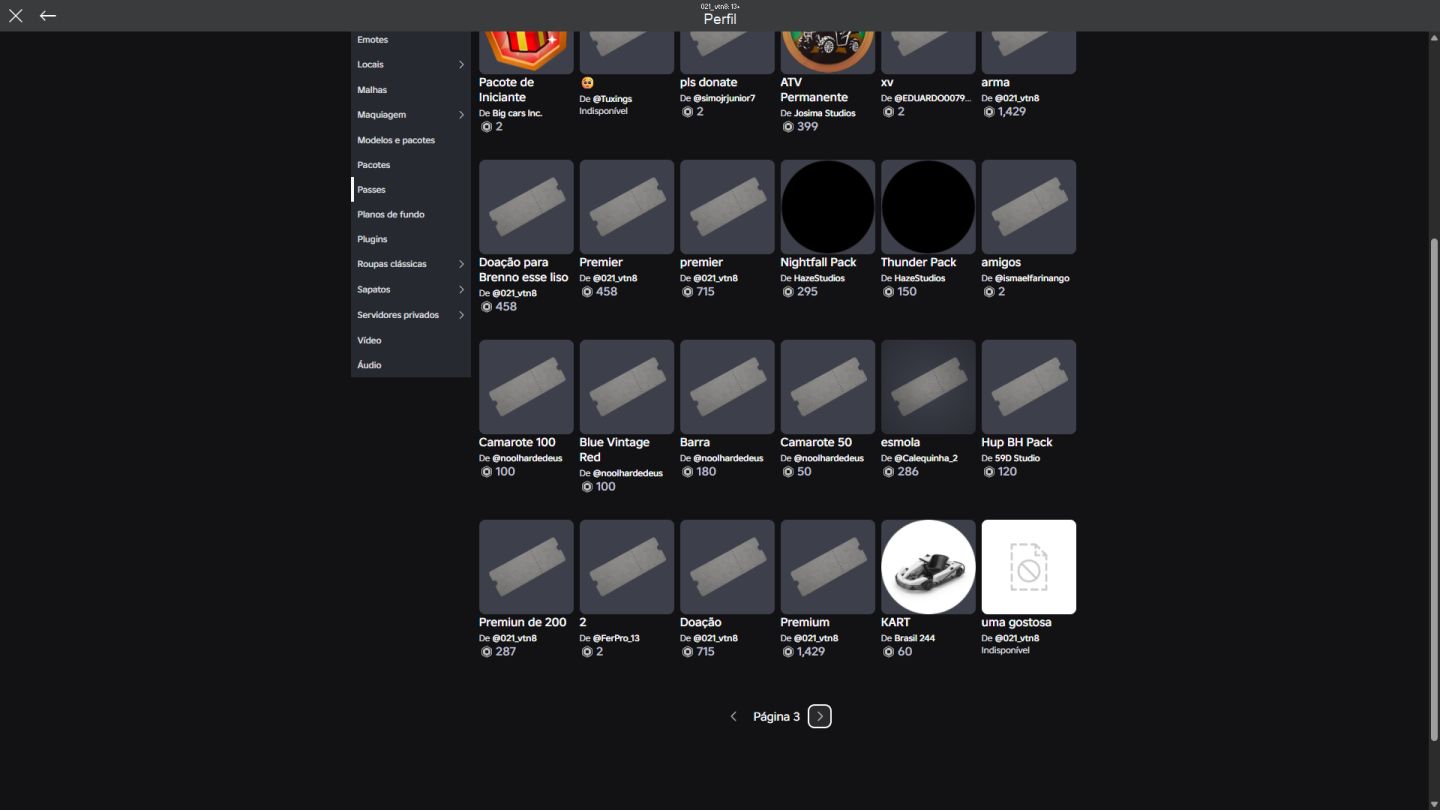Image resolution: width=1440 pixels, height=810 pixels.
Task: Open @noolhardedeus link under Camarote 100
Action: [x=527, y=458]
